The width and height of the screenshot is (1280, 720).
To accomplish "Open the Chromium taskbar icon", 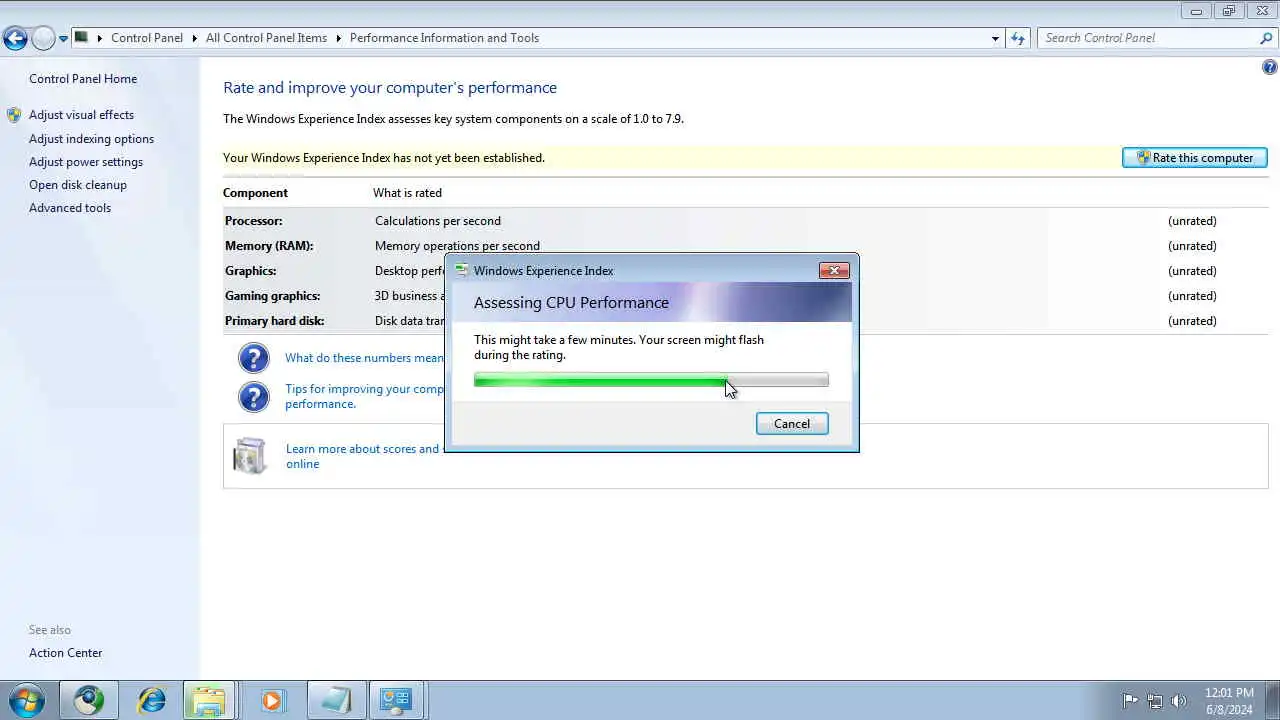I will 89,700.
